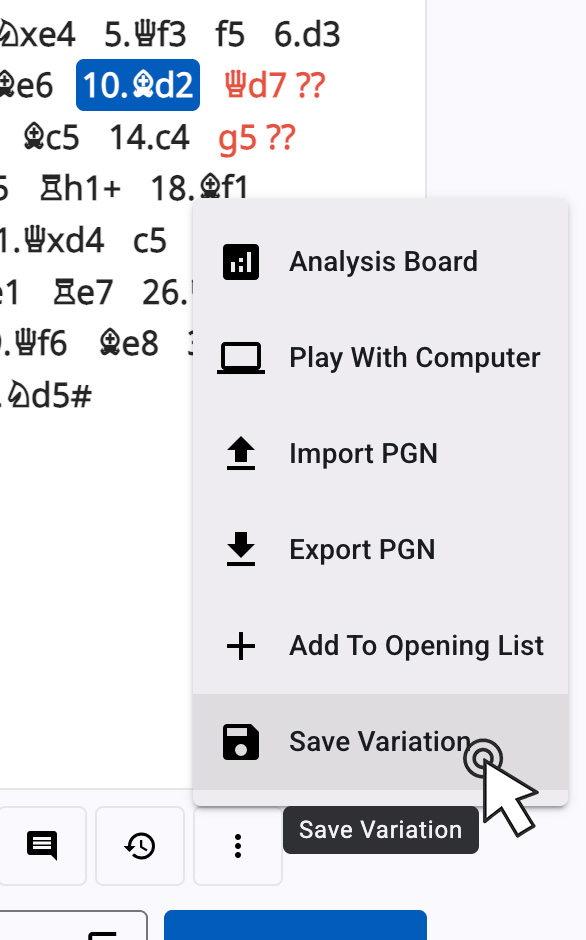The width and height of the screenshot is (586, 940).
Task: Select the highlighted move 10.Bd2
Action: pos(137,85)
